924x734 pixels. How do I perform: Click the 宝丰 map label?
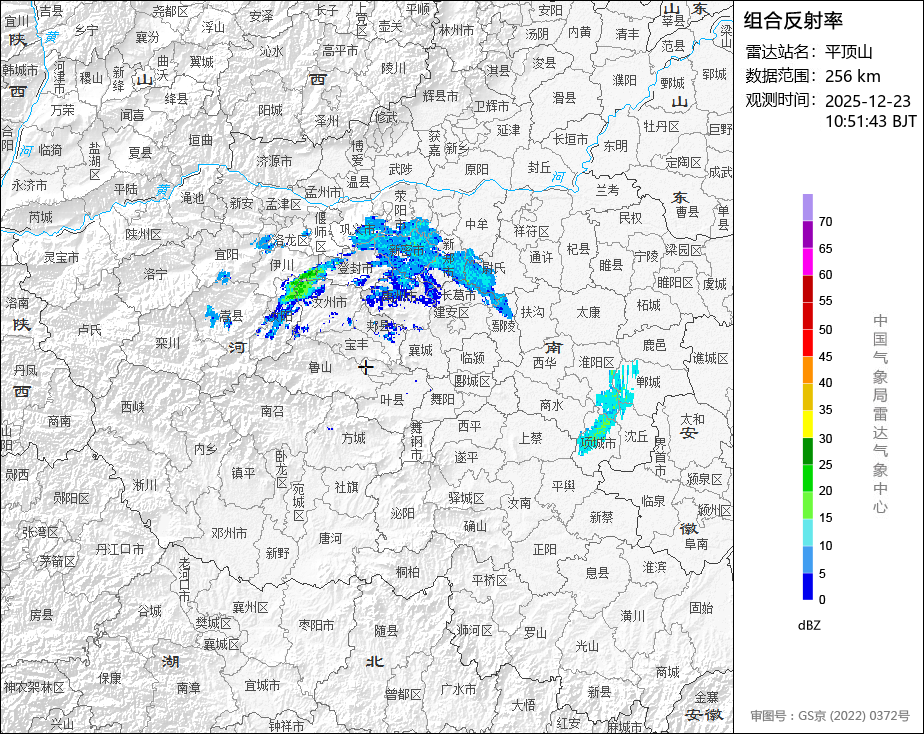point(357,344)
